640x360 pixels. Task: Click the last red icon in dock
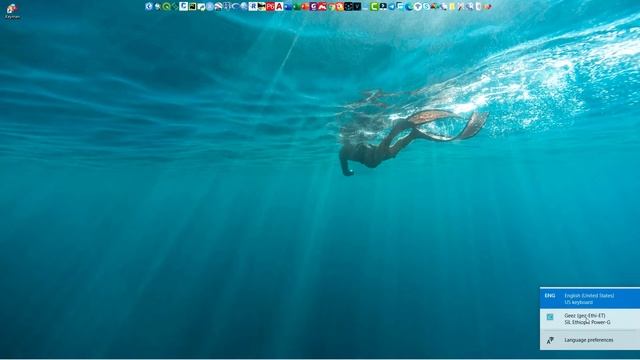[x=488, y=6]
